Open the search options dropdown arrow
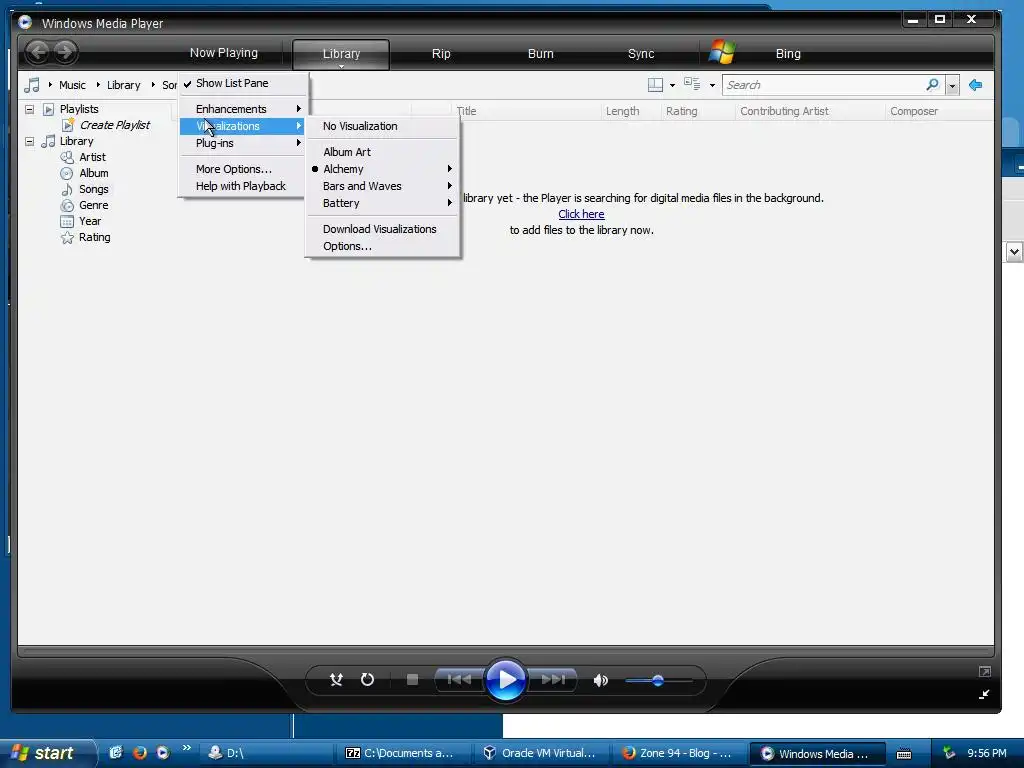Viewport: 1024px width, 768px height. point(952,86)
